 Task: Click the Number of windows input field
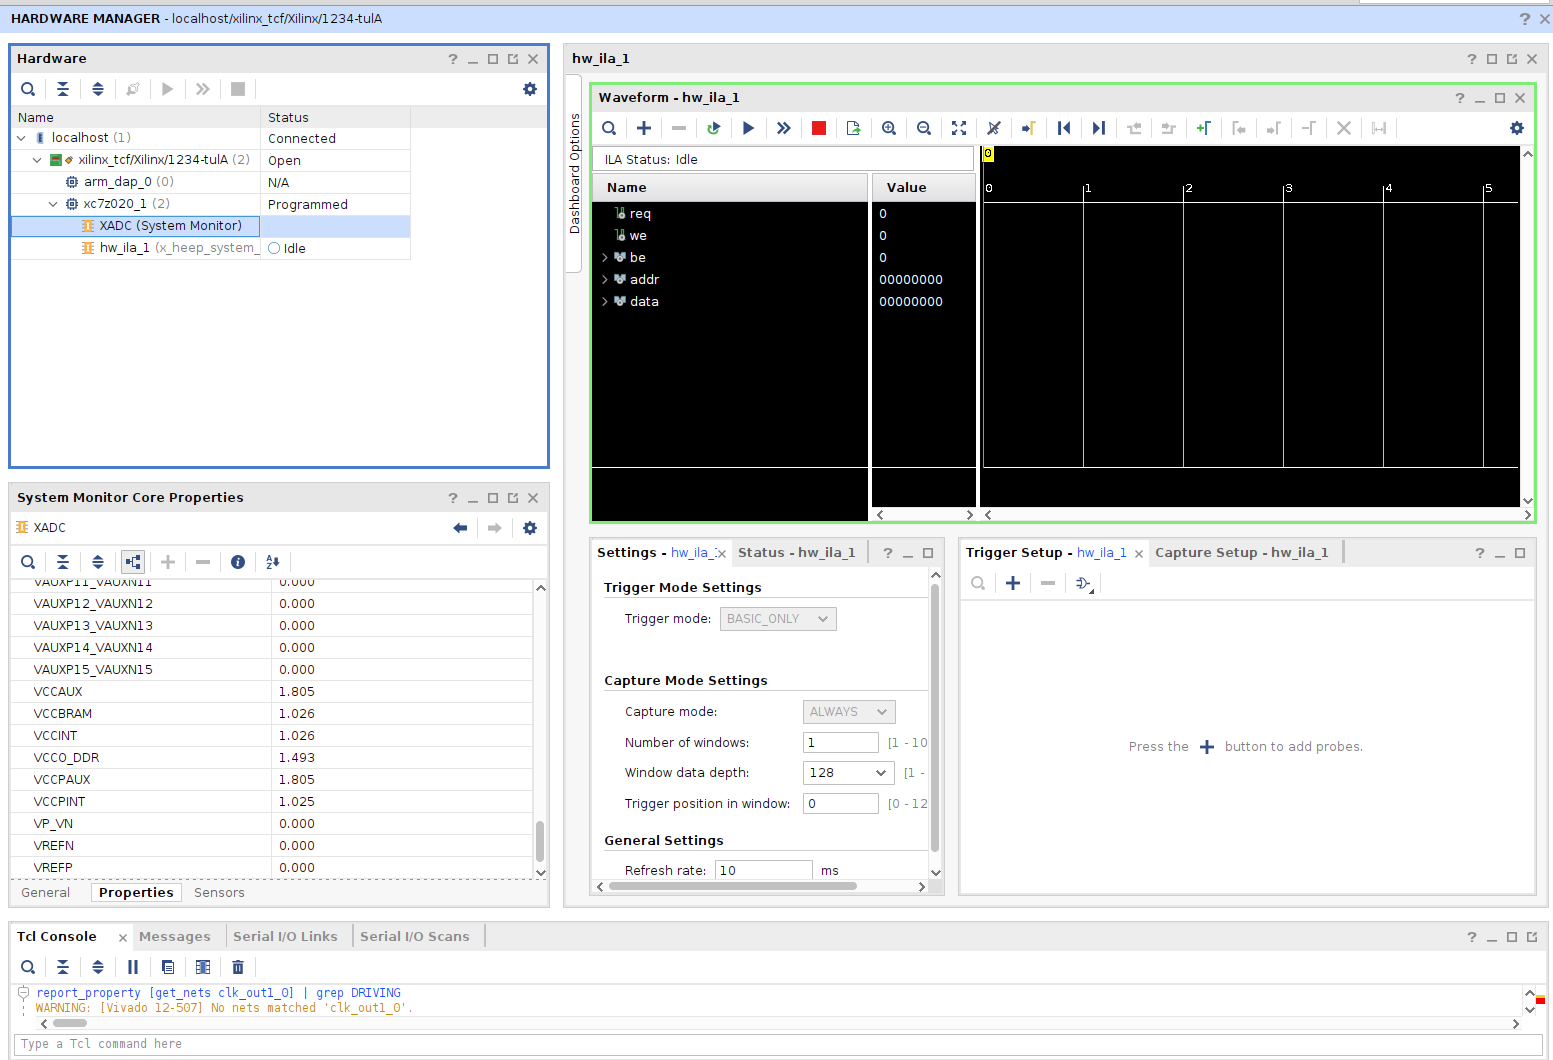841,743
